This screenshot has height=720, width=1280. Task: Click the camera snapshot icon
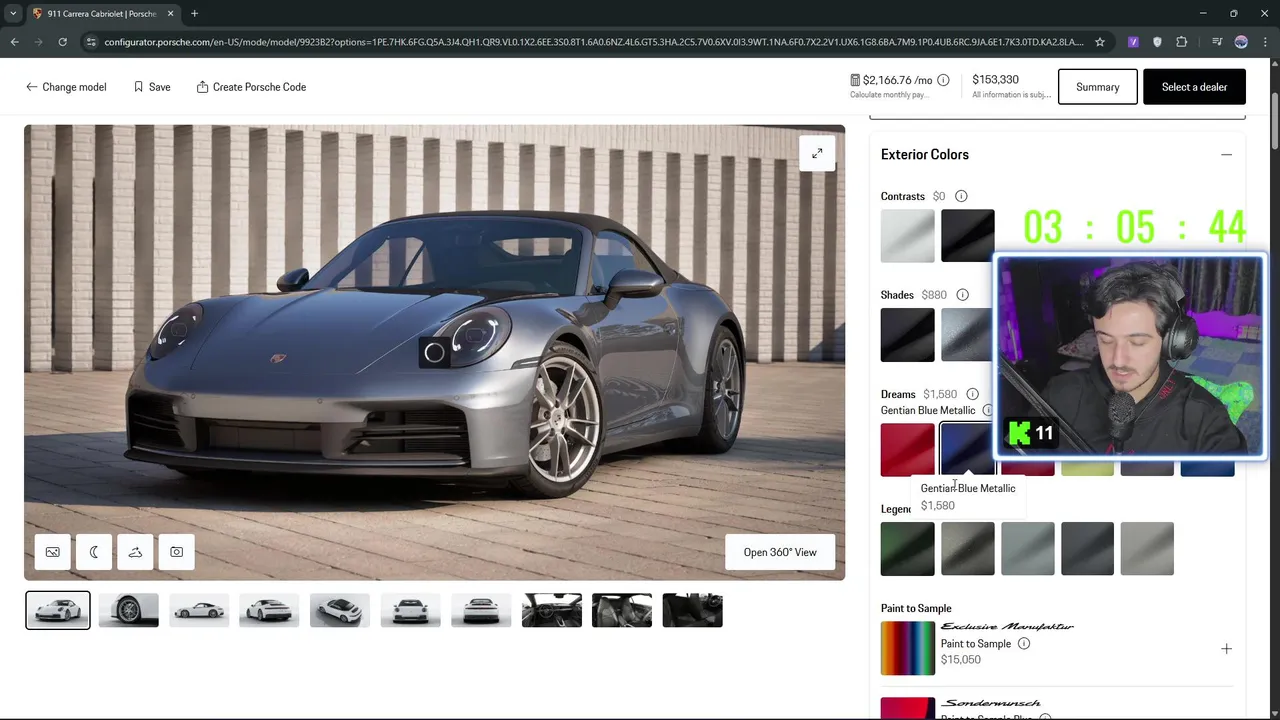(176, 552)
